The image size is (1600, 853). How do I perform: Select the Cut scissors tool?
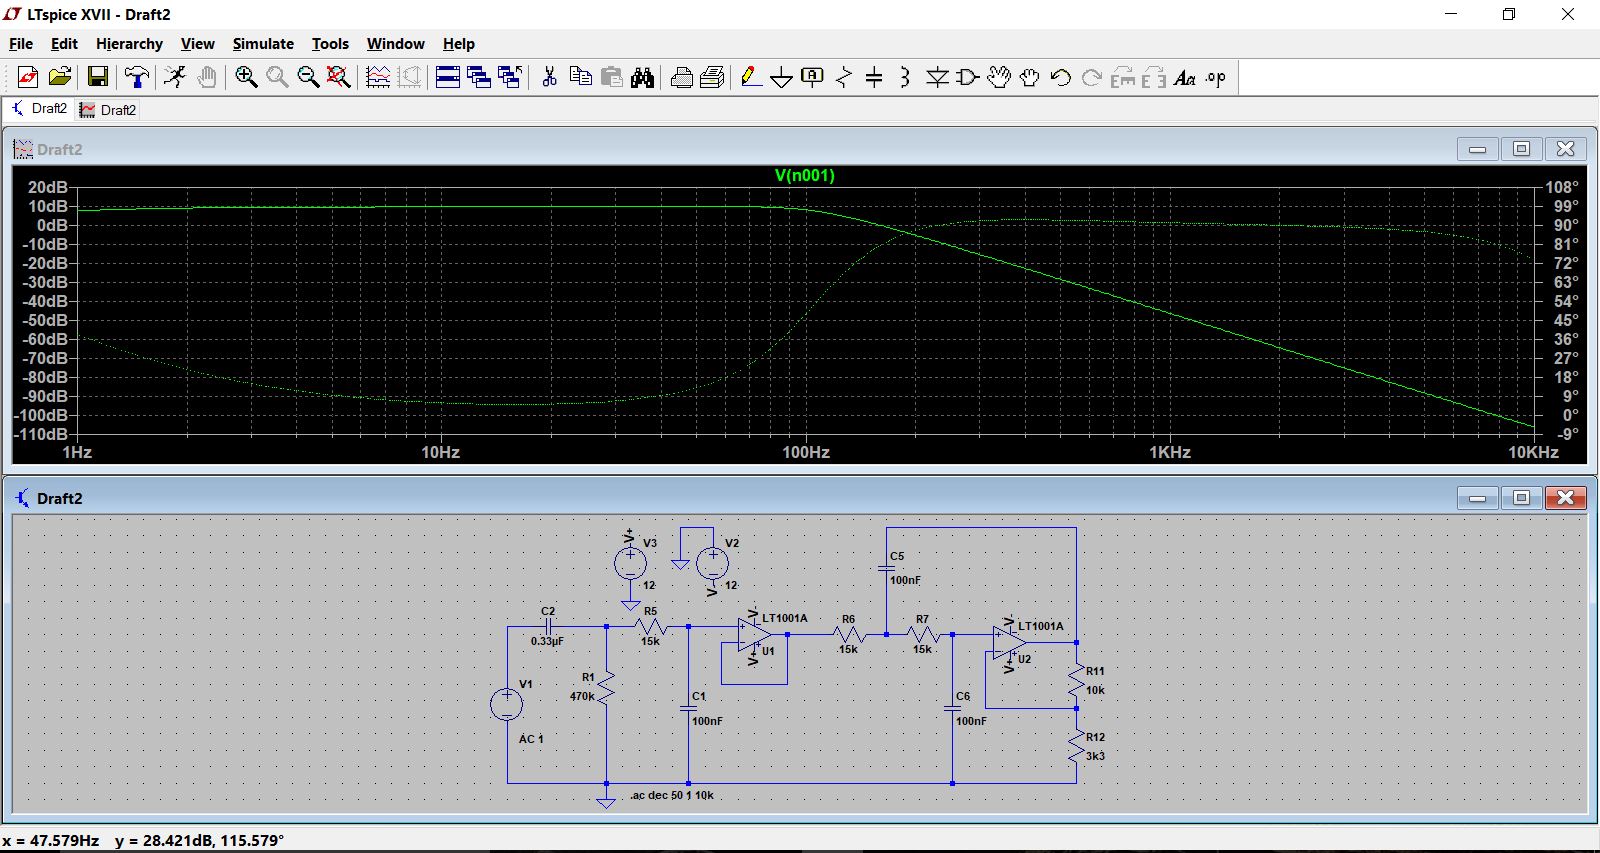549,77
